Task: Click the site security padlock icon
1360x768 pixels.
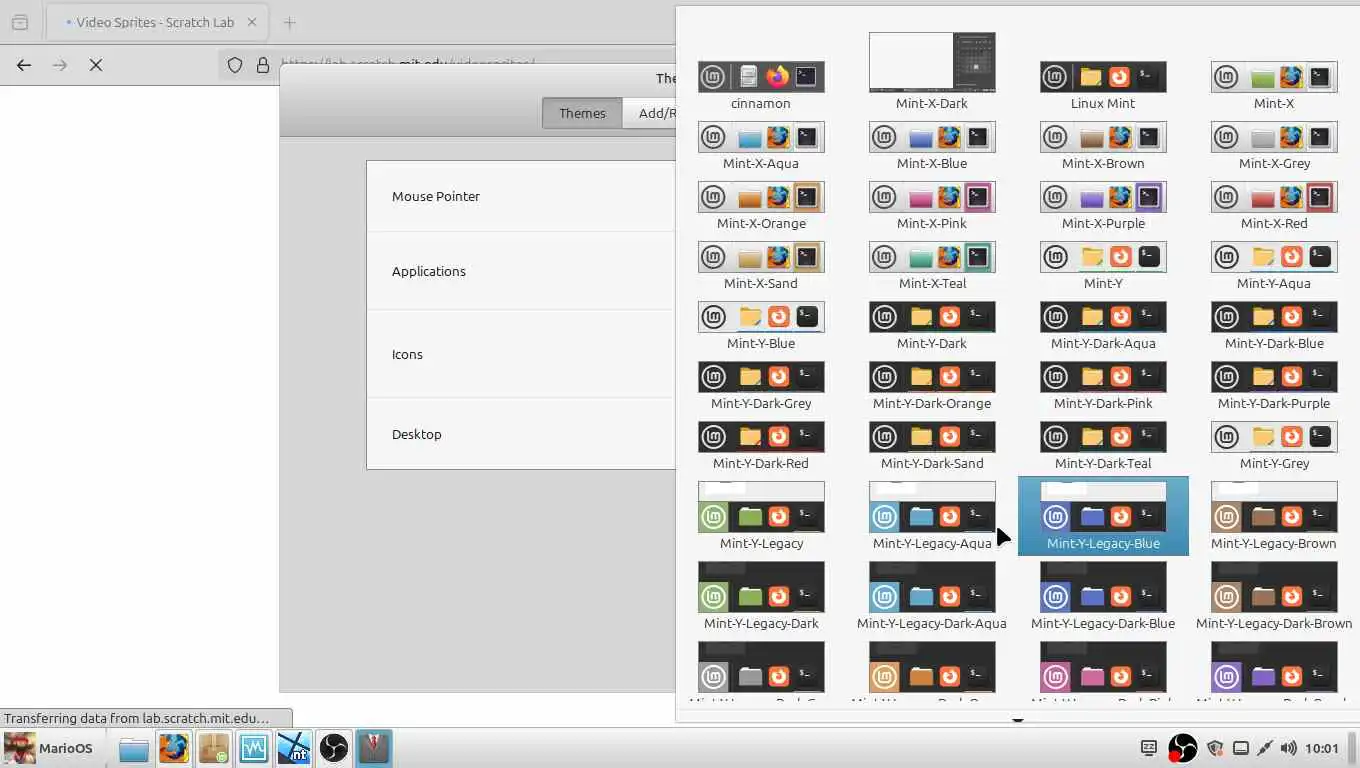Action: (x=263, y=65)
